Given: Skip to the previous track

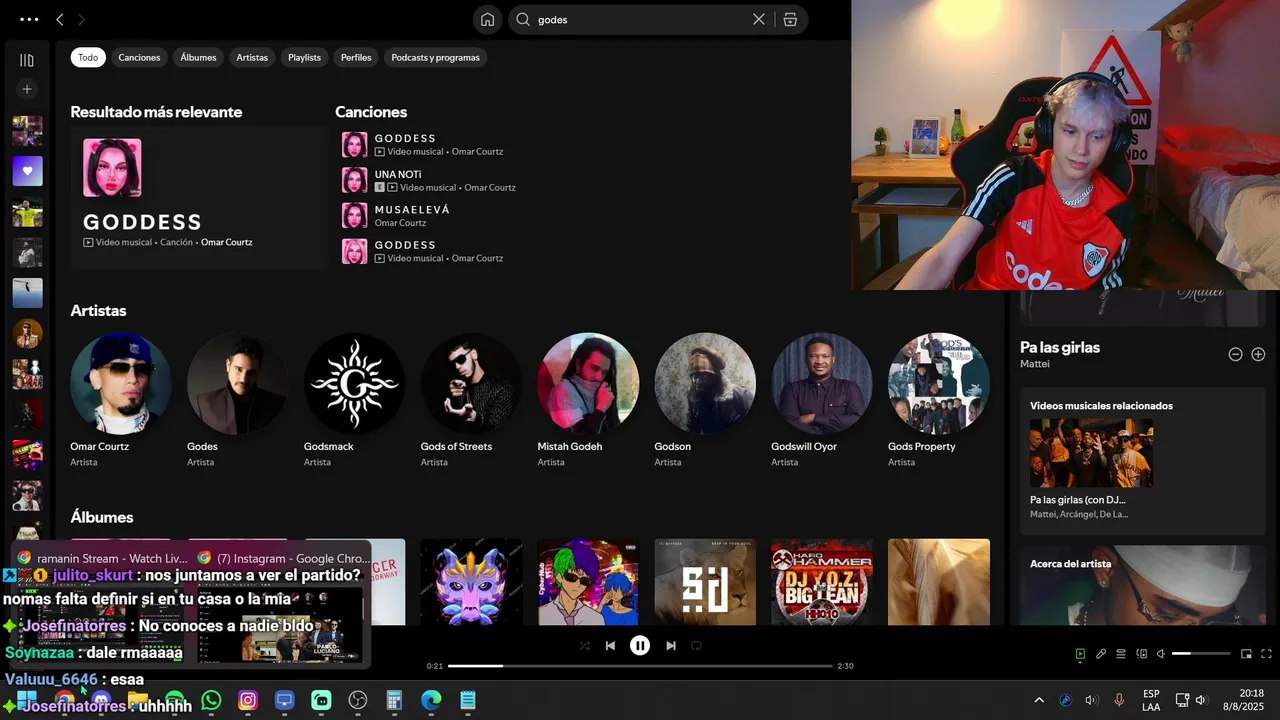Looking at the screenshot, I should pos(610,646).
